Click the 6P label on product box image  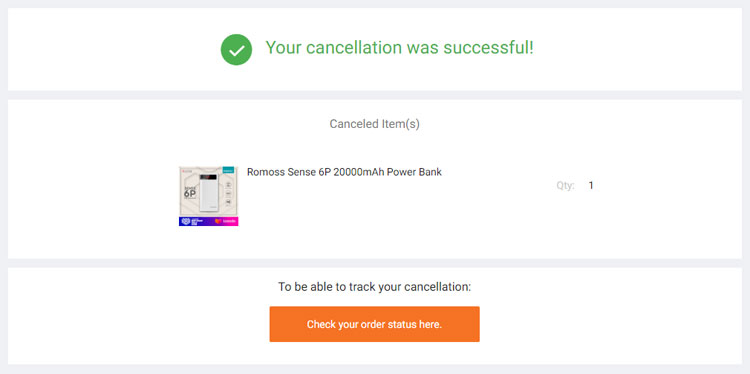point(190,194)
